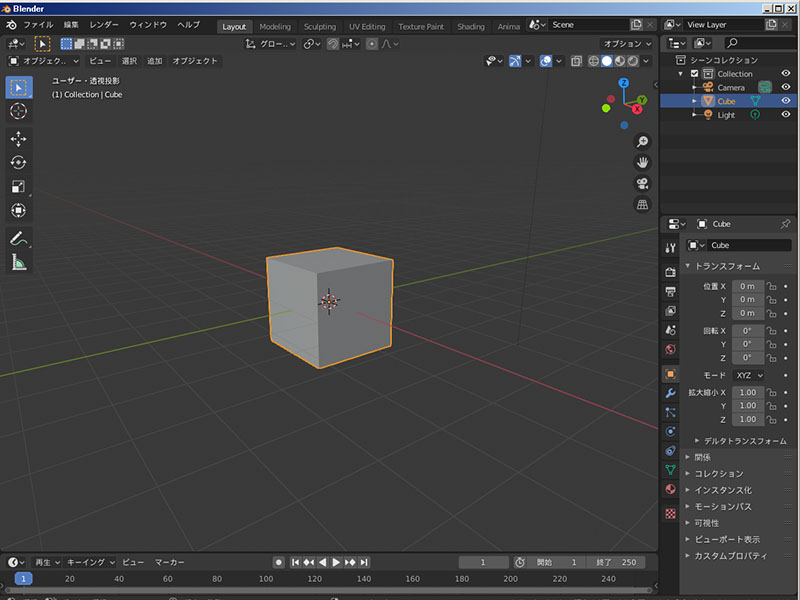The width and height of the screenshot is (800, 600).
Task: Expand the コレクション section
Action: 719,473
